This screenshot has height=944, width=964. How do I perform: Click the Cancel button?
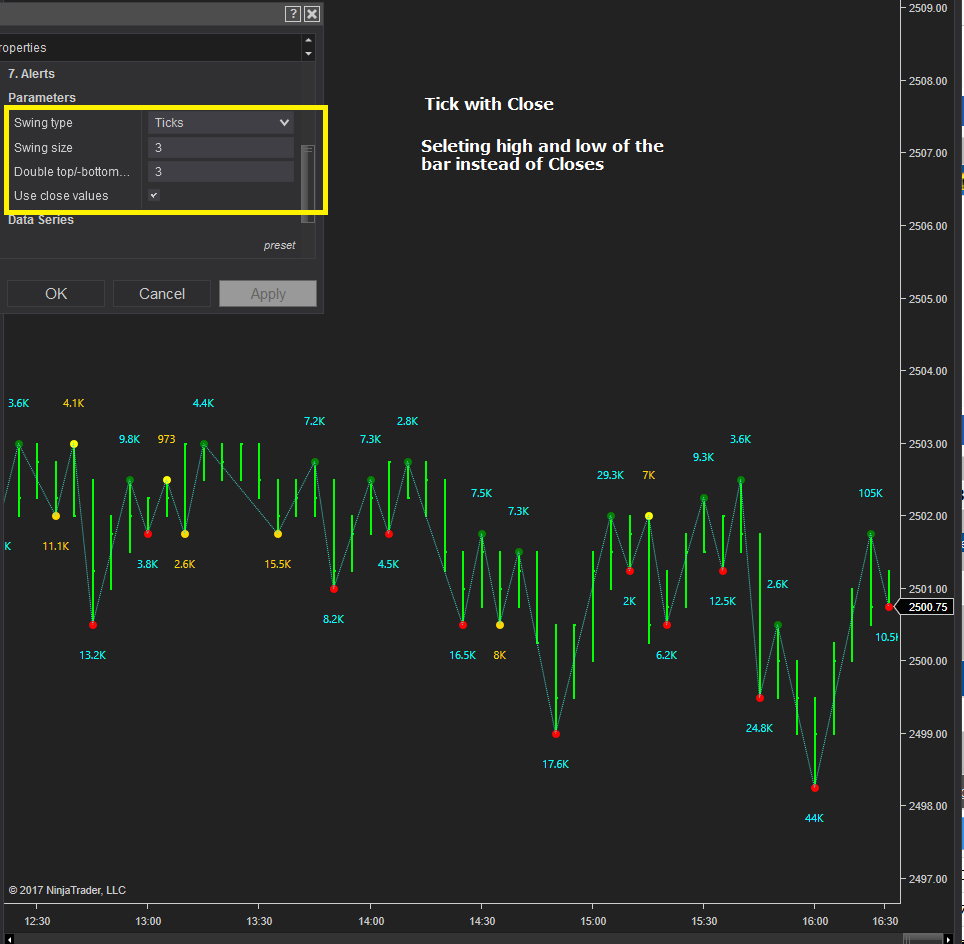[x=162, y=294]
